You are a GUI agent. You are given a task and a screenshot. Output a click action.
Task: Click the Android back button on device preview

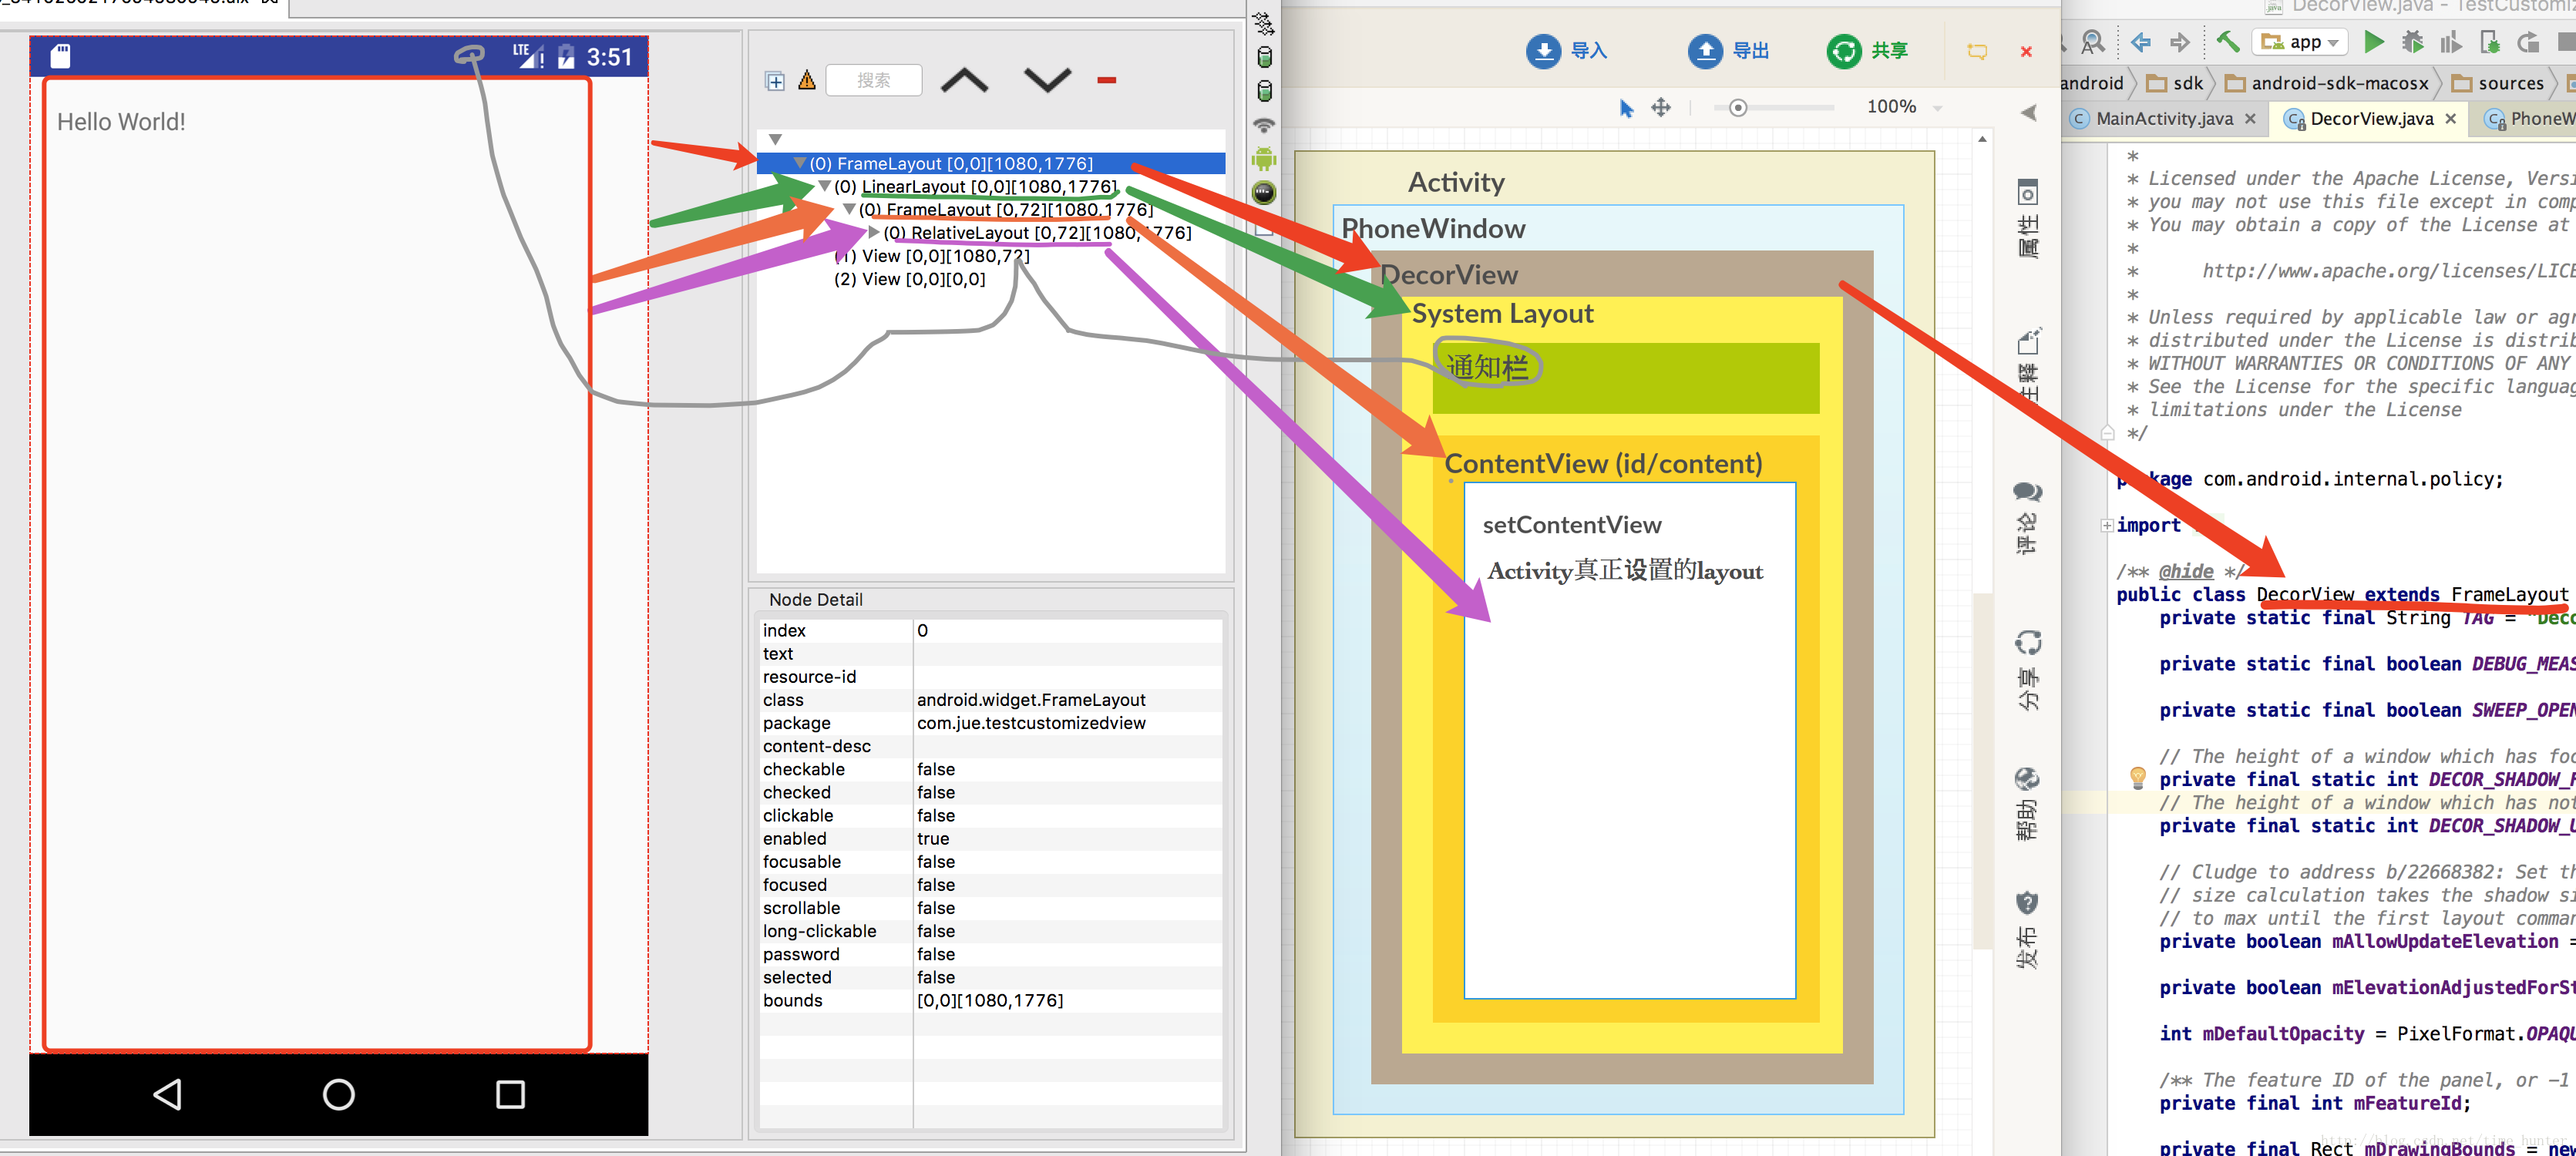coord(167,1094)
